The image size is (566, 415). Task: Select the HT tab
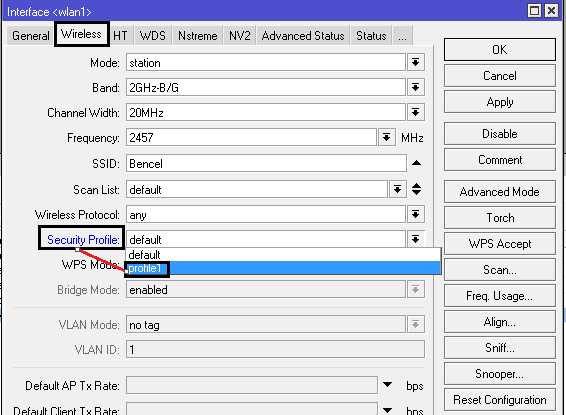(x=120, y=35)
